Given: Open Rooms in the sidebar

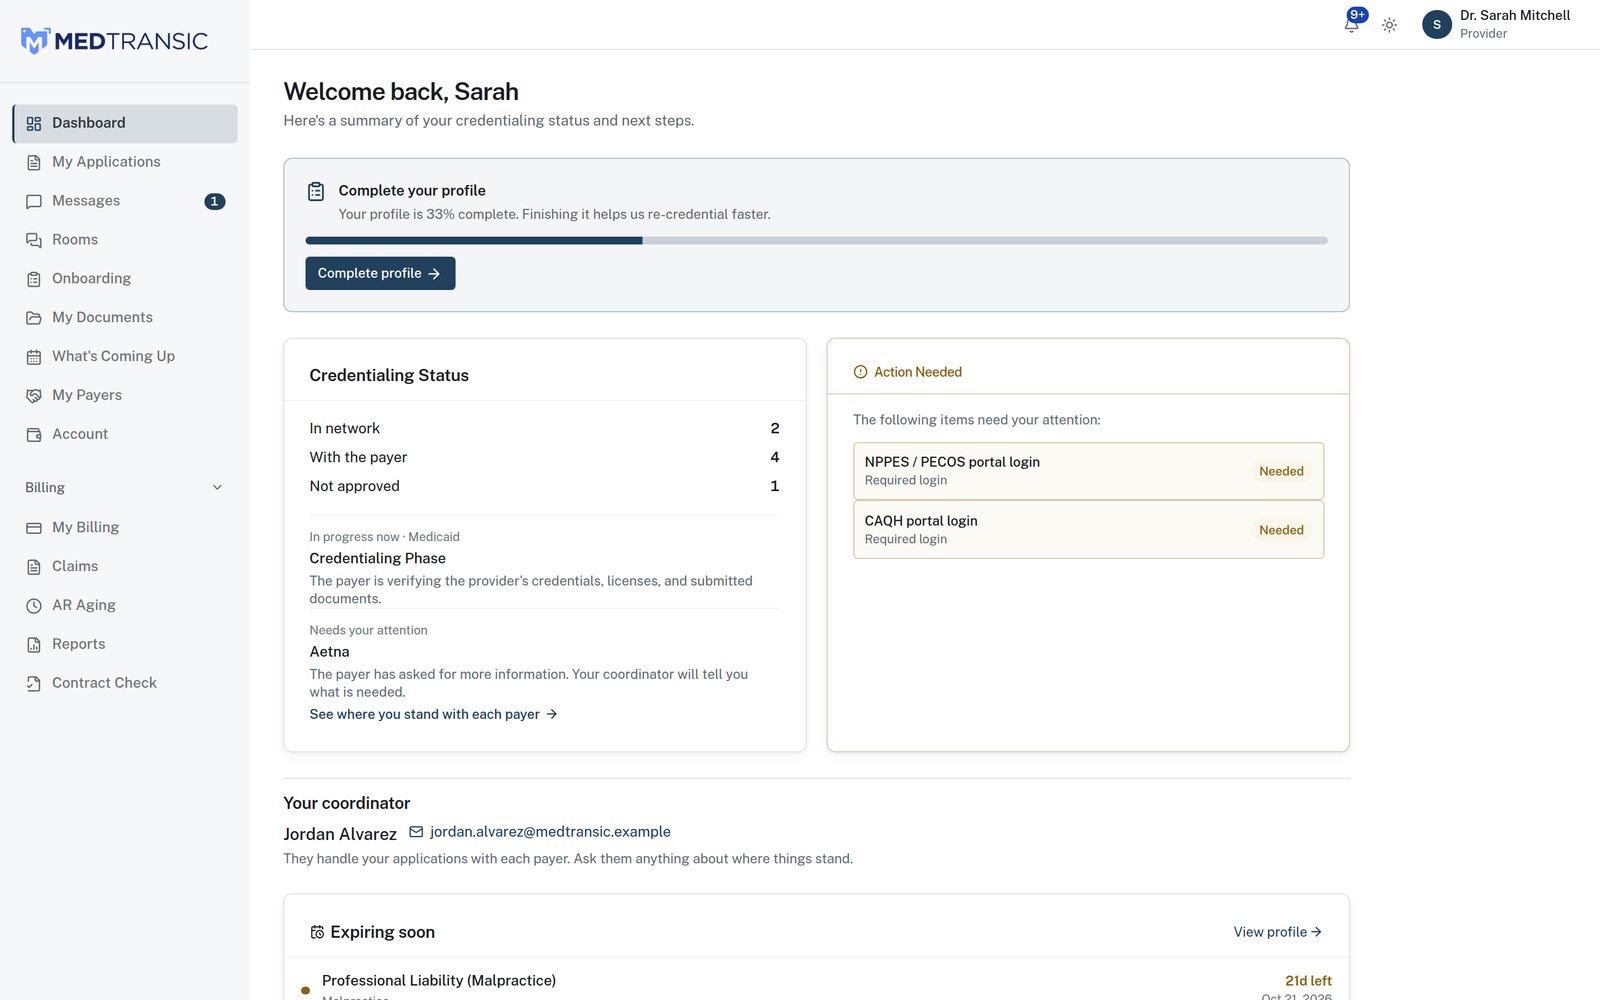Looking at the screenshot, I should click(x=125, y=240).
